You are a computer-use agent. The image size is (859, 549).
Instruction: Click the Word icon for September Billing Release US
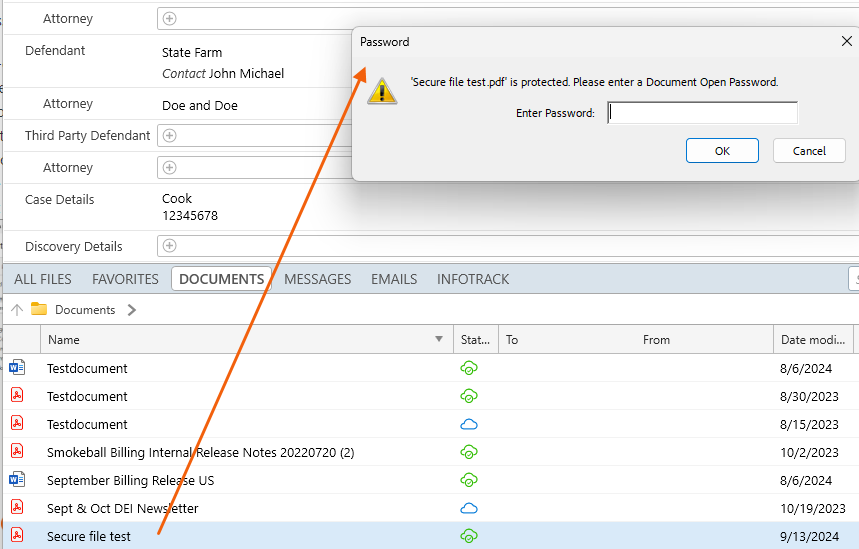17,479
